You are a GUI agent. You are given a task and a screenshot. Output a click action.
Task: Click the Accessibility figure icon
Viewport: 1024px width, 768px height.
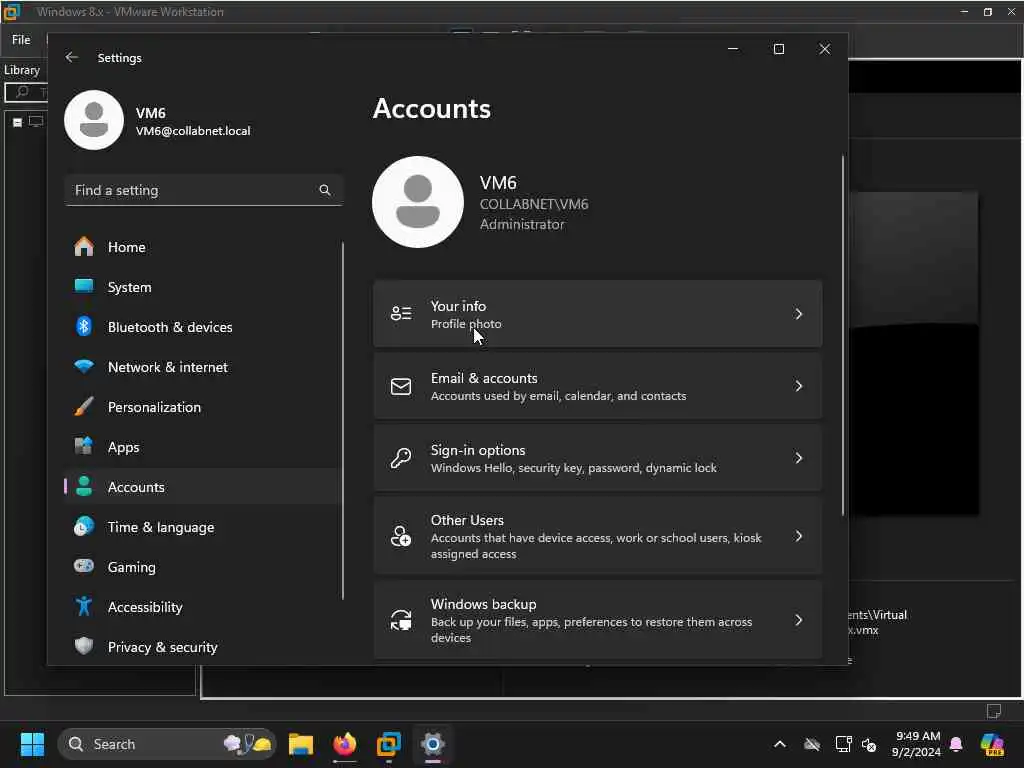[x=84, y=607]
